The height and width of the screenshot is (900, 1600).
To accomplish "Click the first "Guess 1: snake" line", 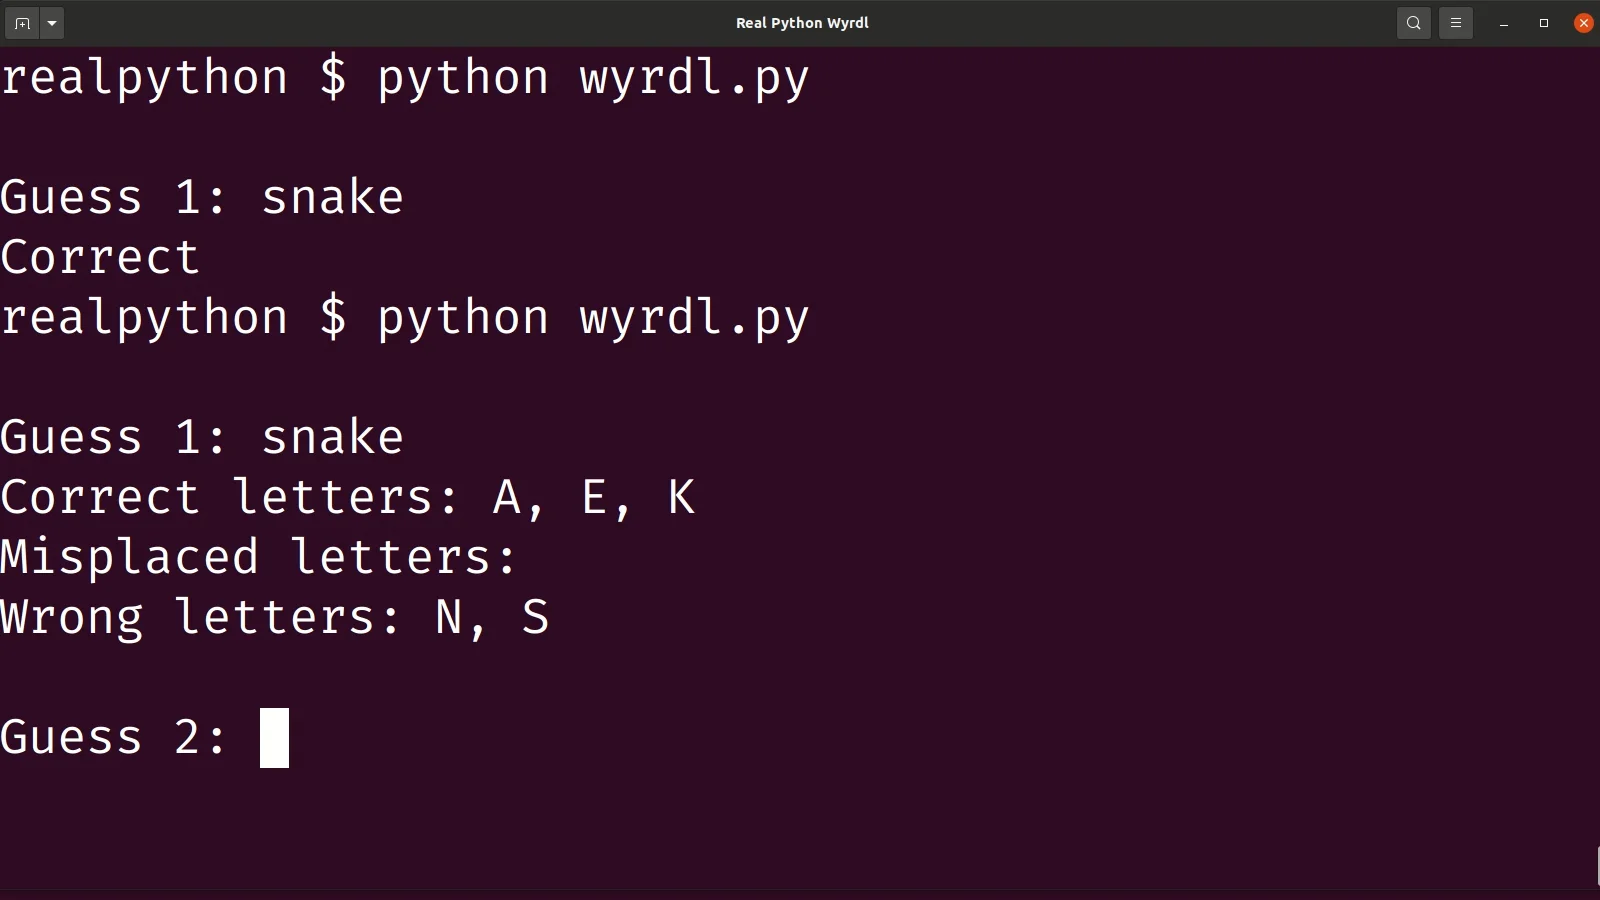I will (202, 198).
